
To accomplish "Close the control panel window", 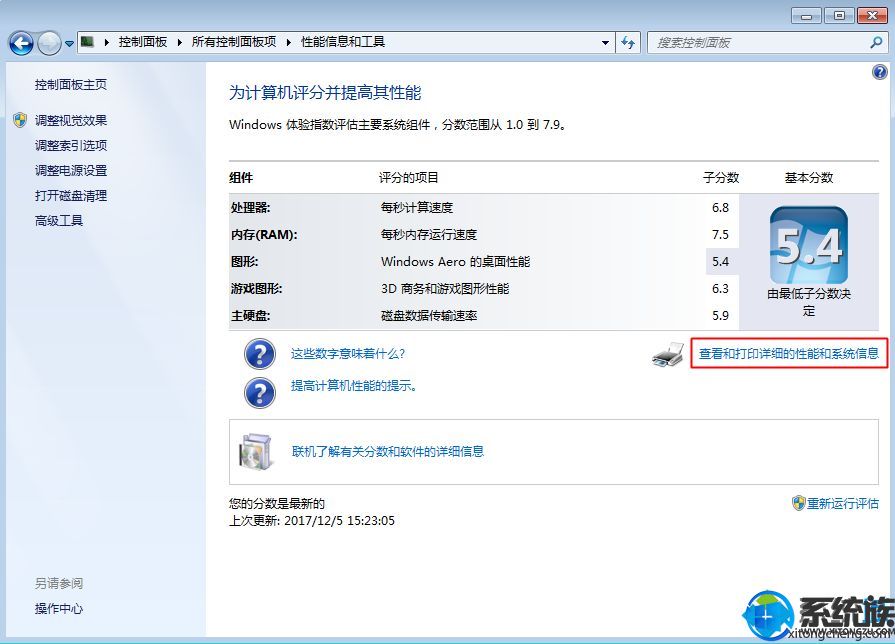I will click(x=872, y=15).
